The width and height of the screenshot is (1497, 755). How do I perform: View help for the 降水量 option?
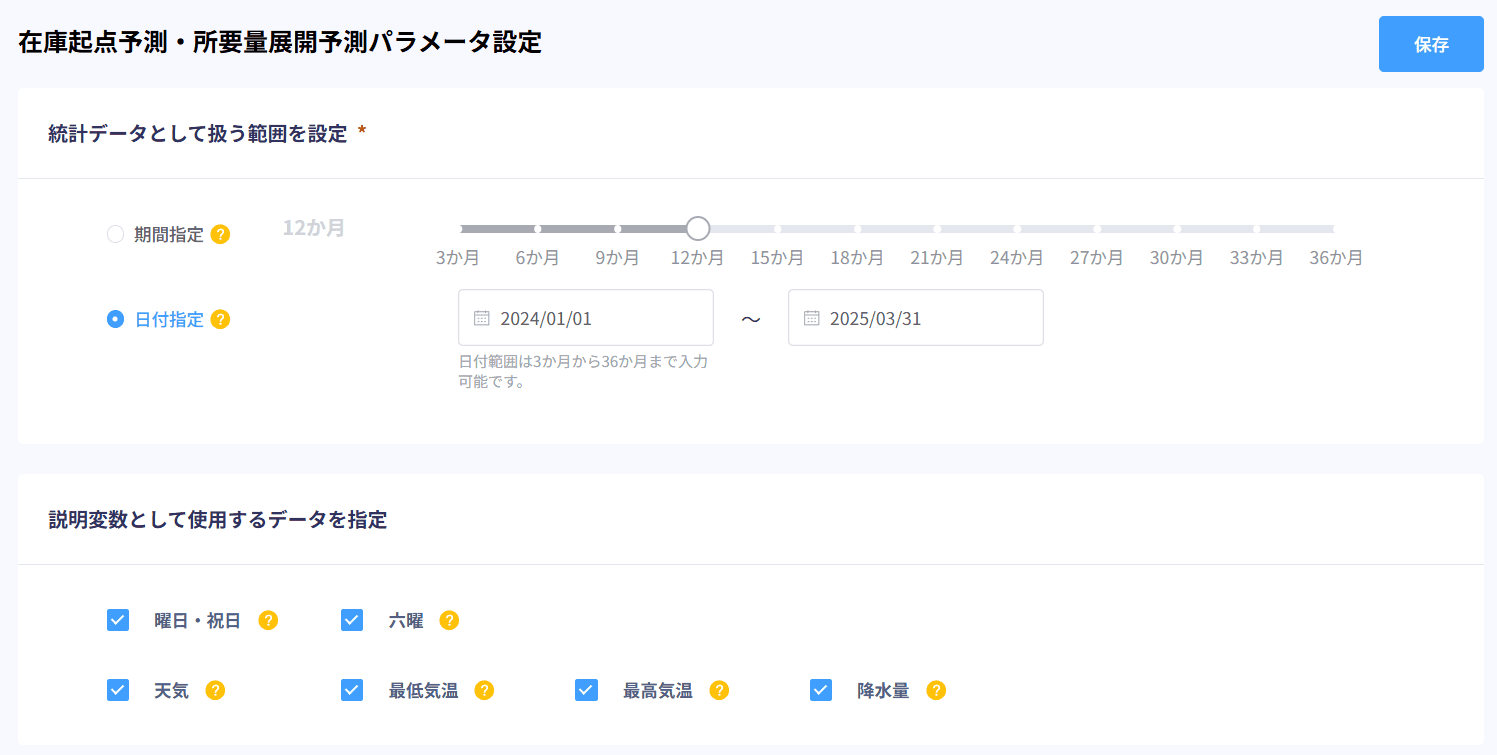[935, 690]
